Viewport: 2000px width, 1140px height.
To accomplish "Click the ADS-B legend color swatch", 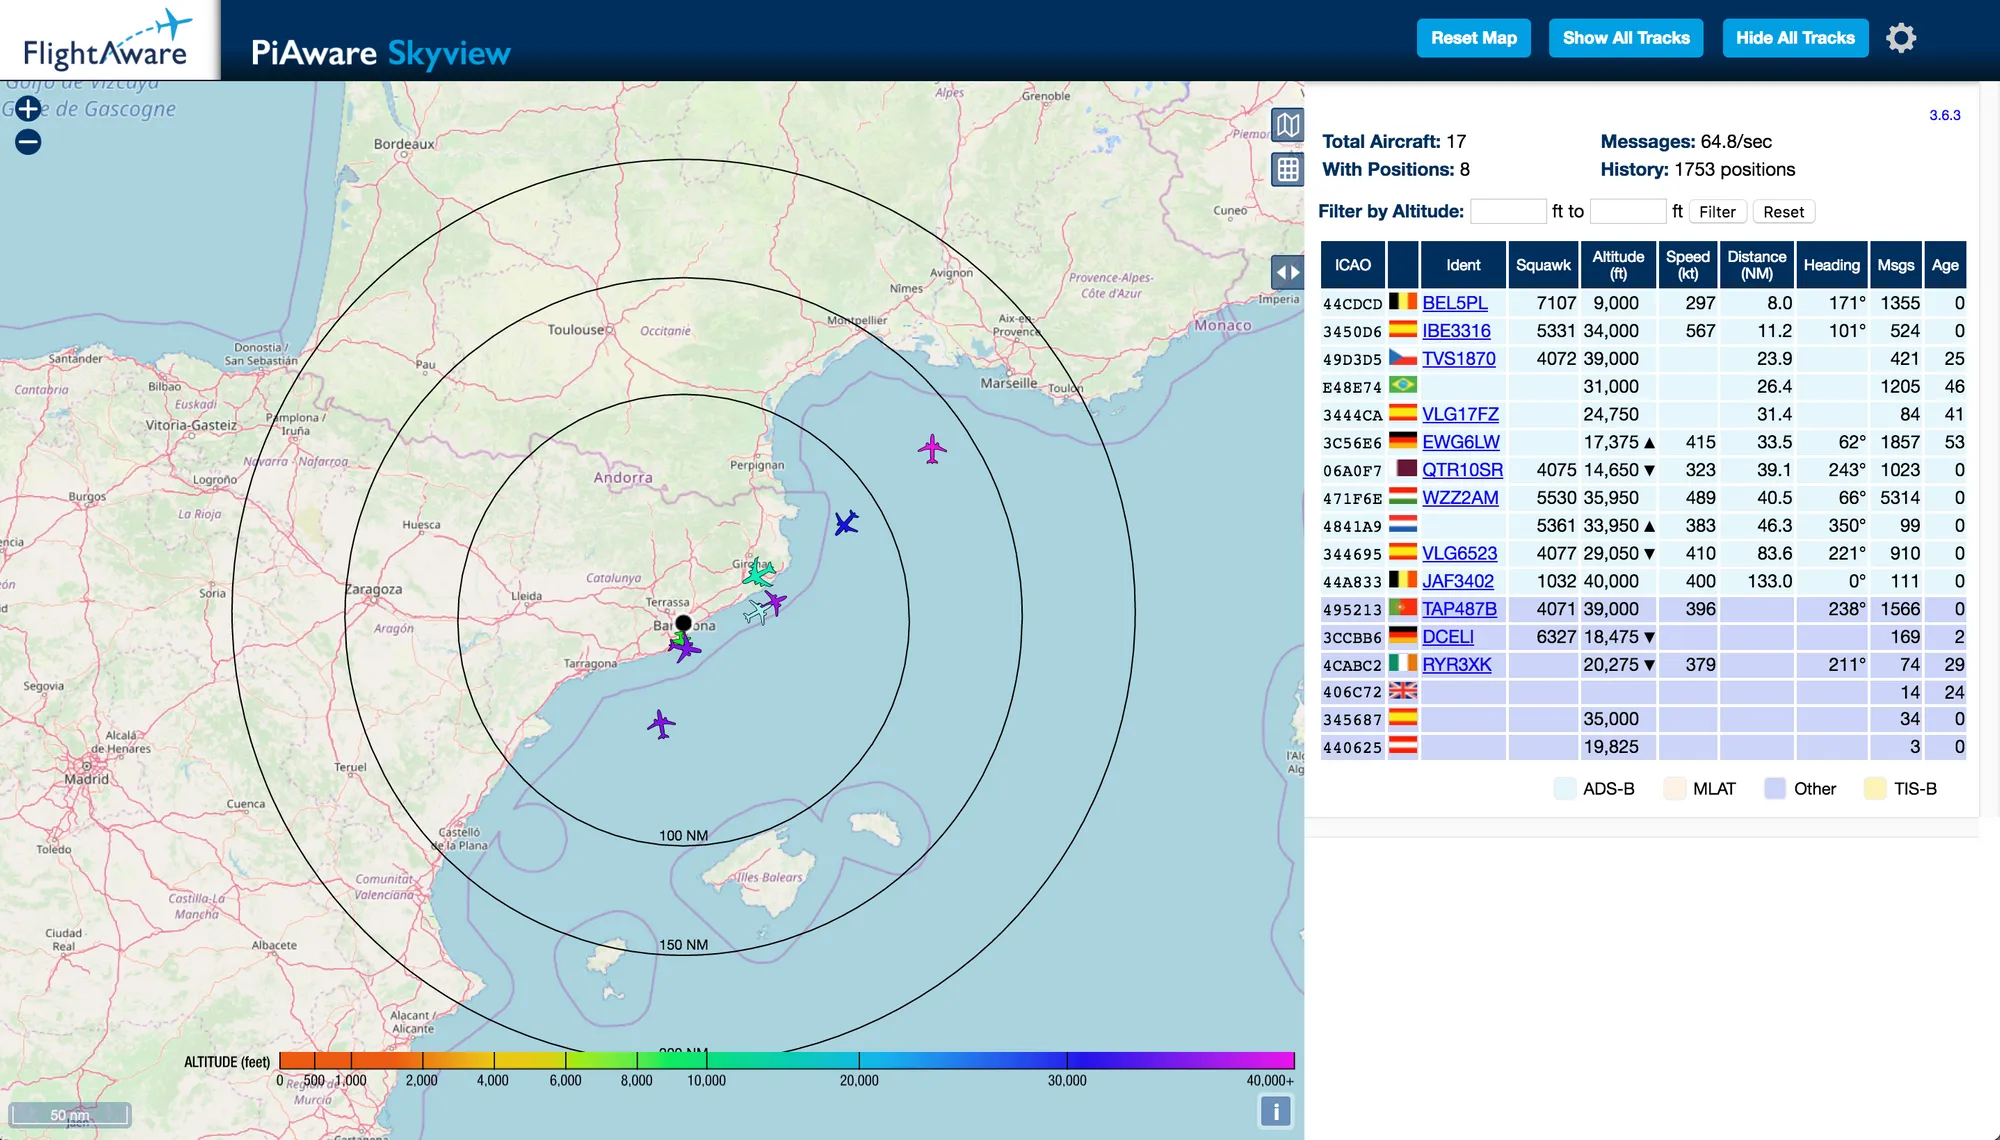I will (1565, 789).
